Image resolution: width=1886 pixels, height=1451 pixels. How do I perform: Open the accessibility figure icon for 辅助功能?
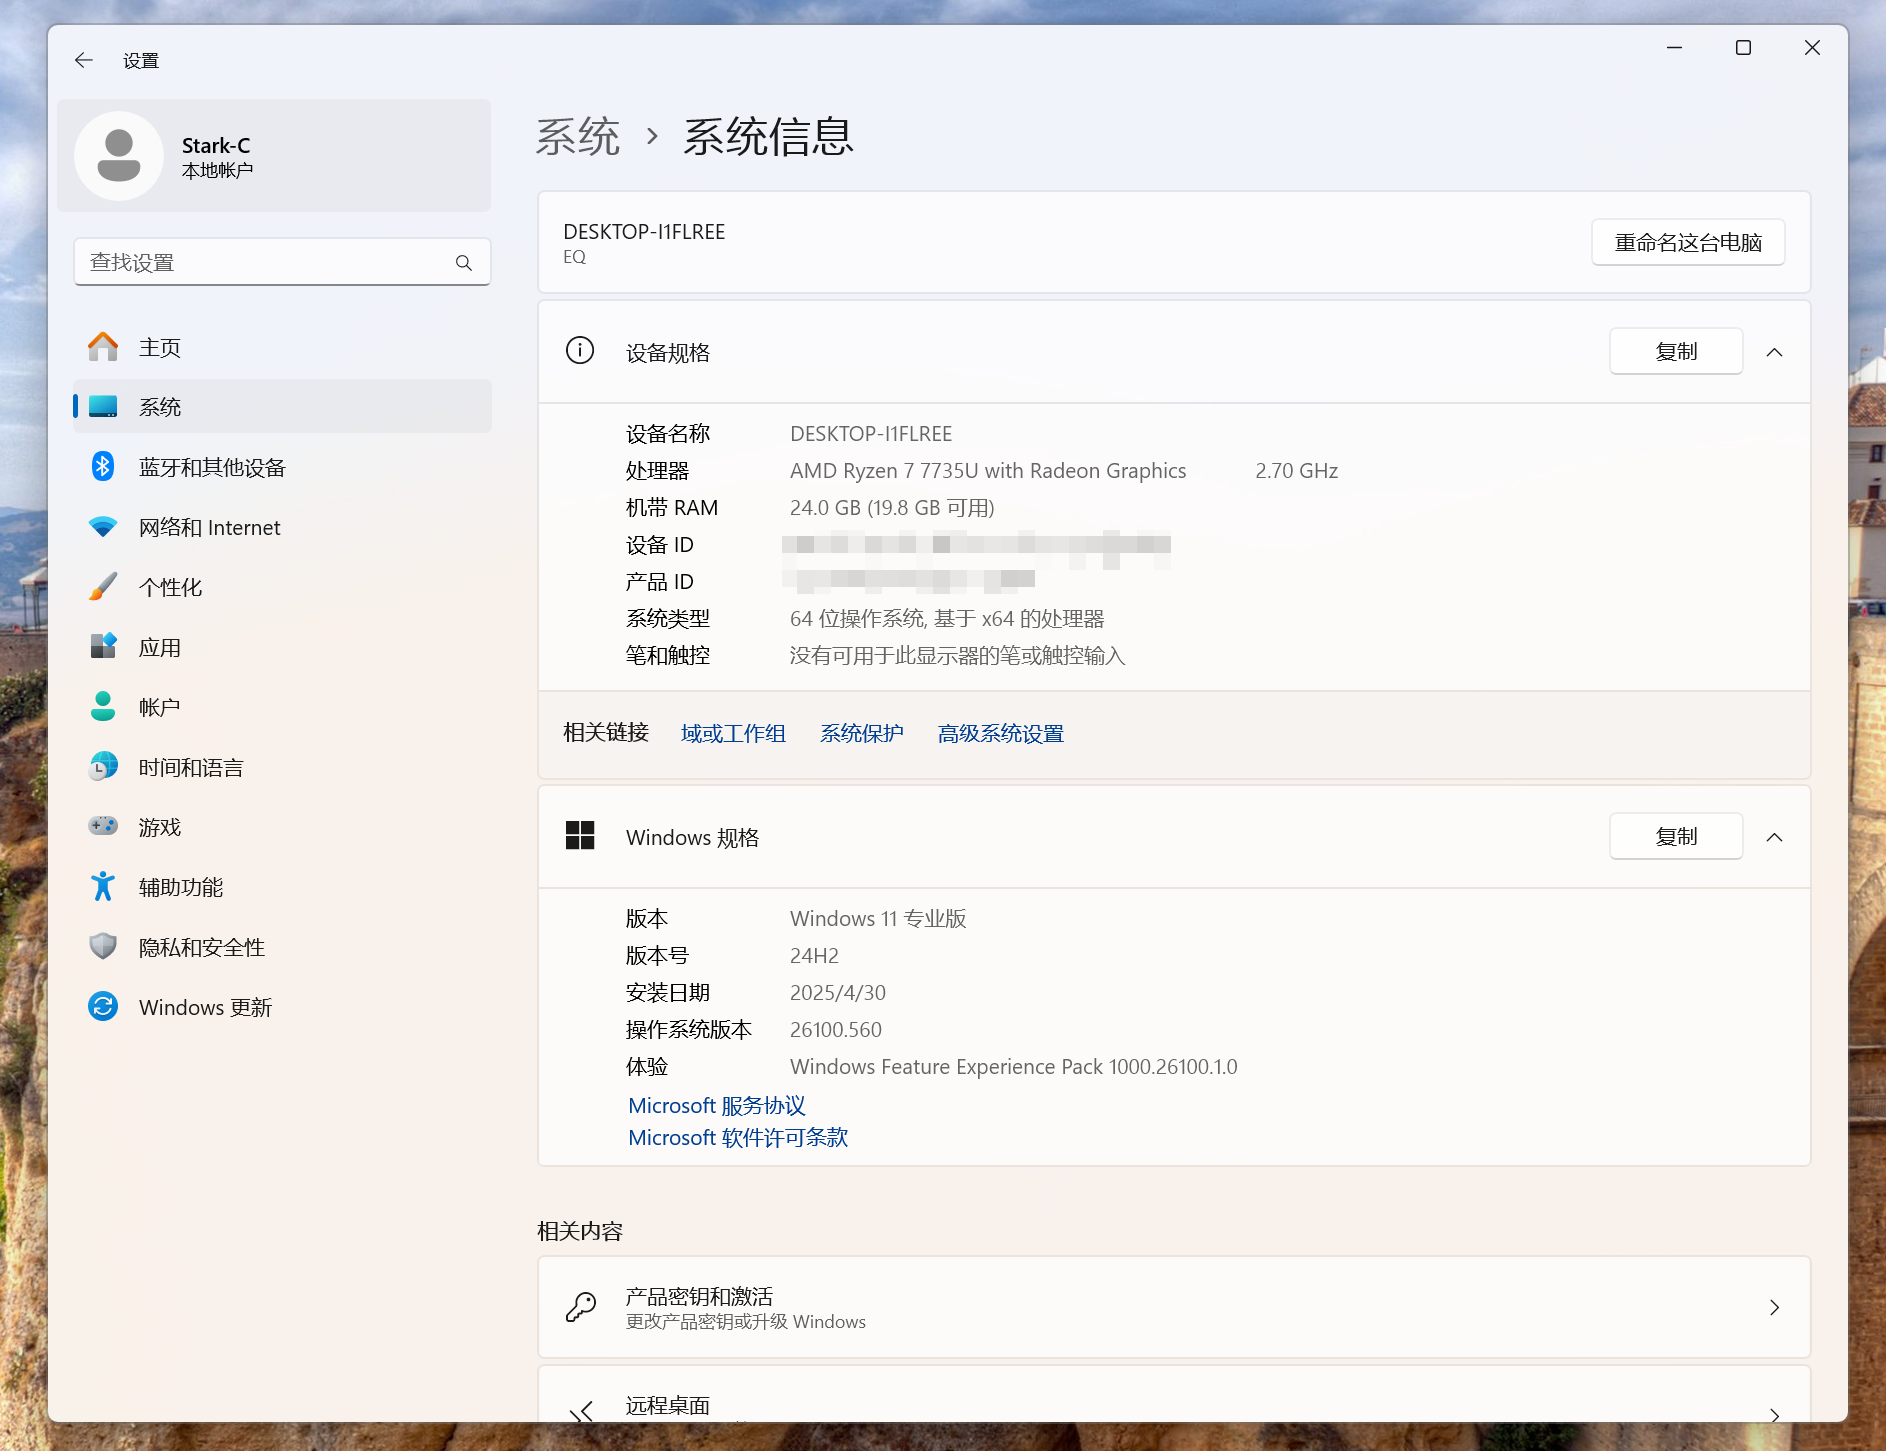pyautogui.click(x=103, y=887)
